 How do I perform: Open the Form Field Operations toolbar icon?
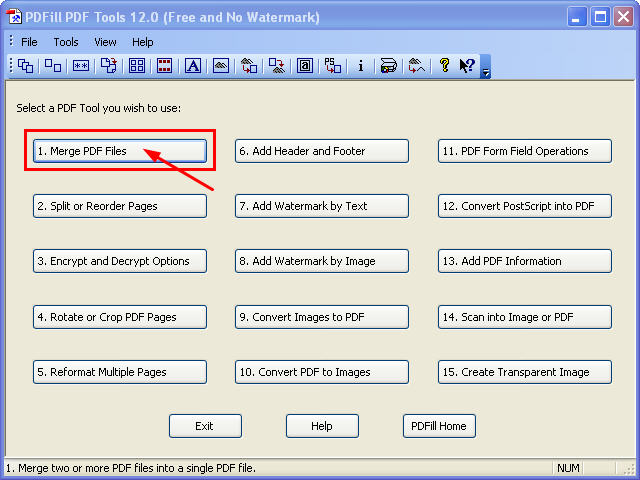click(304, 65)
